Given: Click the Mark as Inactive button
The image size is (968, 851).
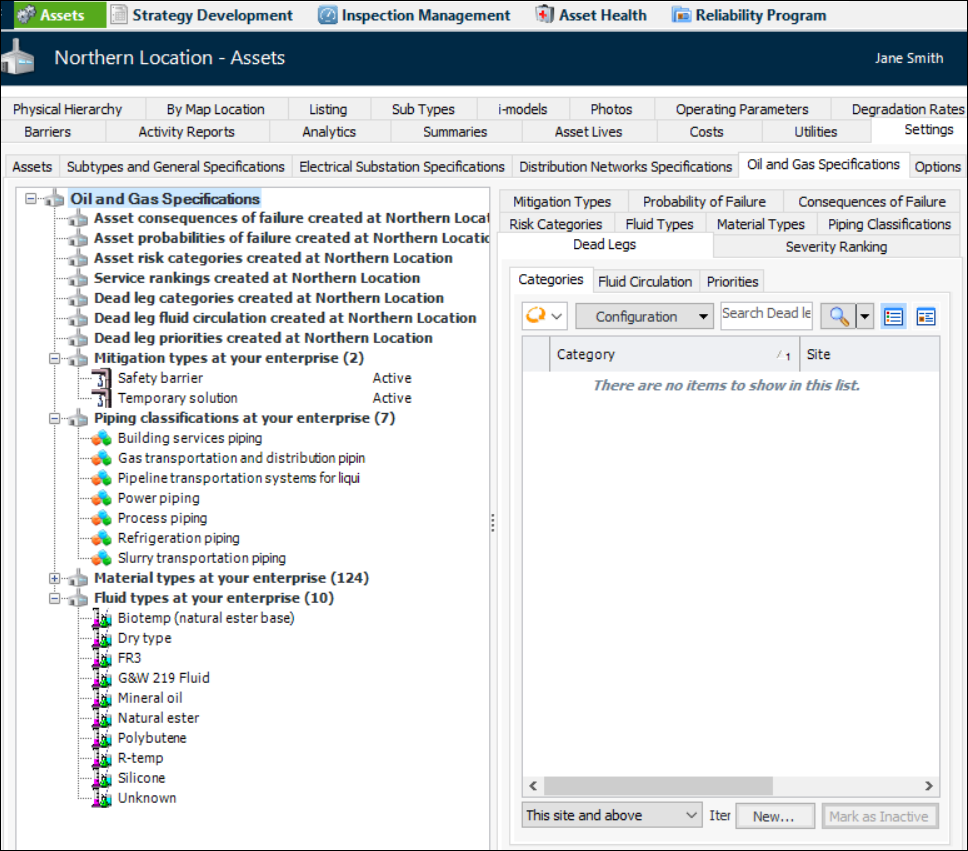Looking at the screenshot, I should point(879,816).
